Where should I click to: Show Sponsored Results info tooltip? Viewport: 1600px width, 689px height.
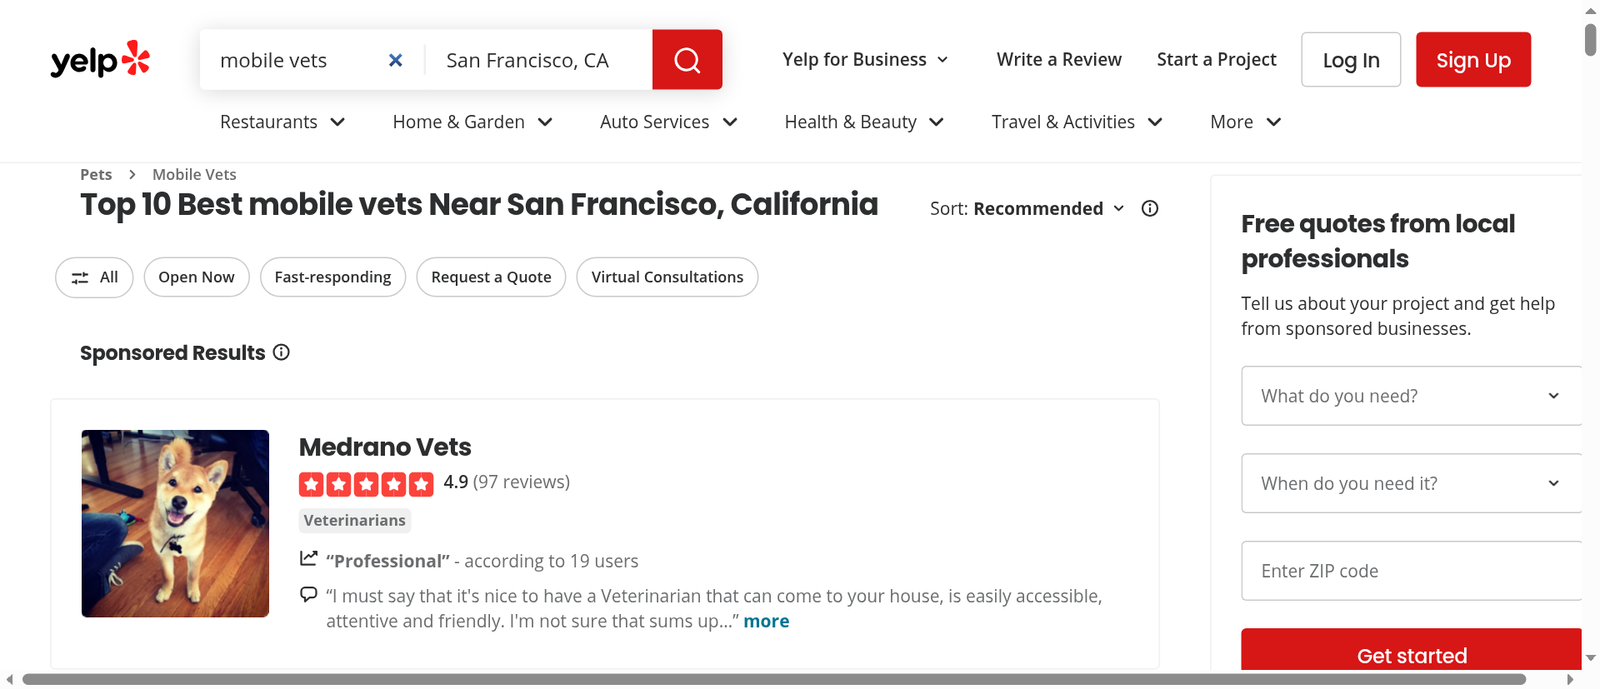pyautogui.click(x=281, y=352)
